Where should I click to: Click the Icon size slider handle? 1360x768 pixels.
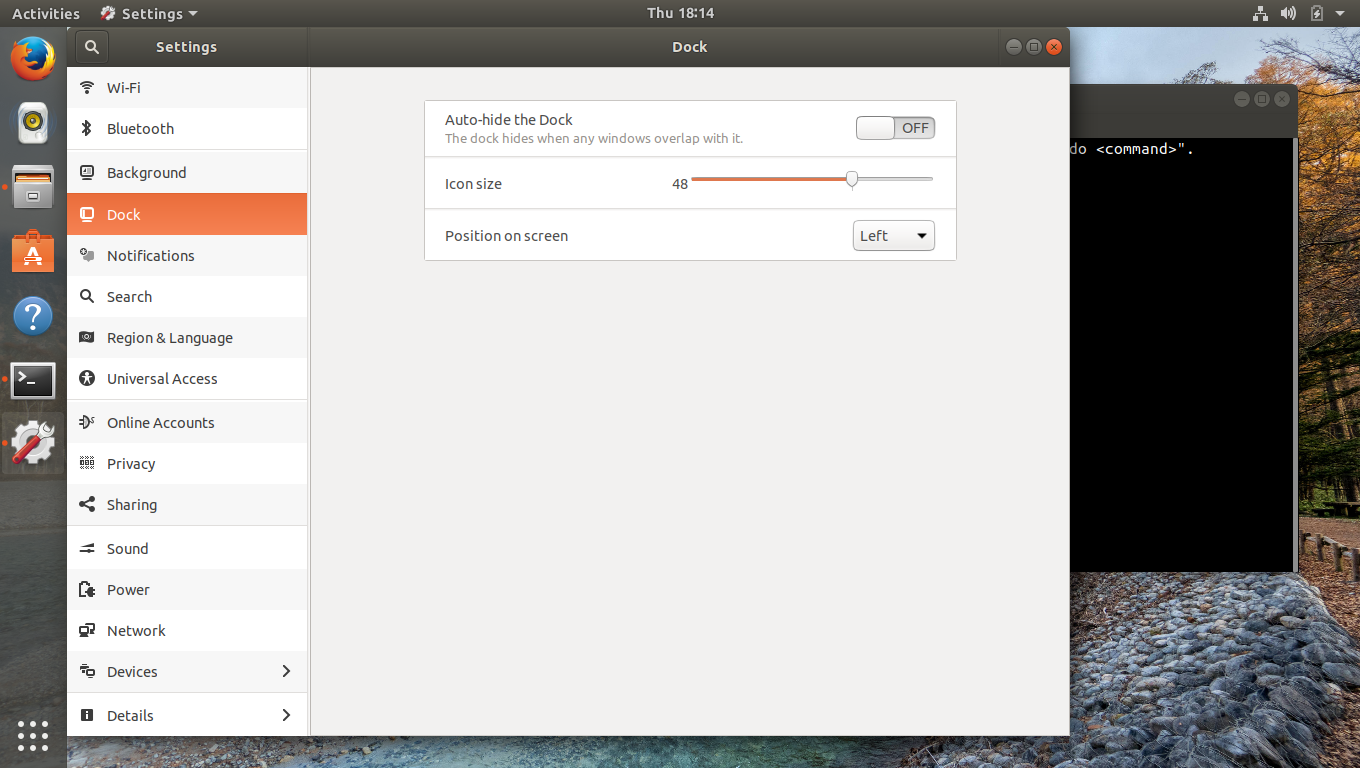(852, 179)
